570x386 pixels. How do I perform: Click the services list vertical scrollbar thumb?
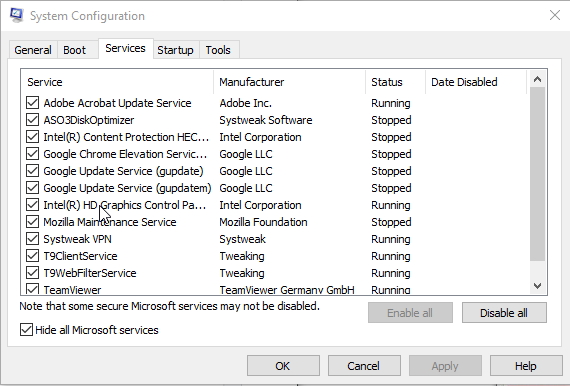537,174
